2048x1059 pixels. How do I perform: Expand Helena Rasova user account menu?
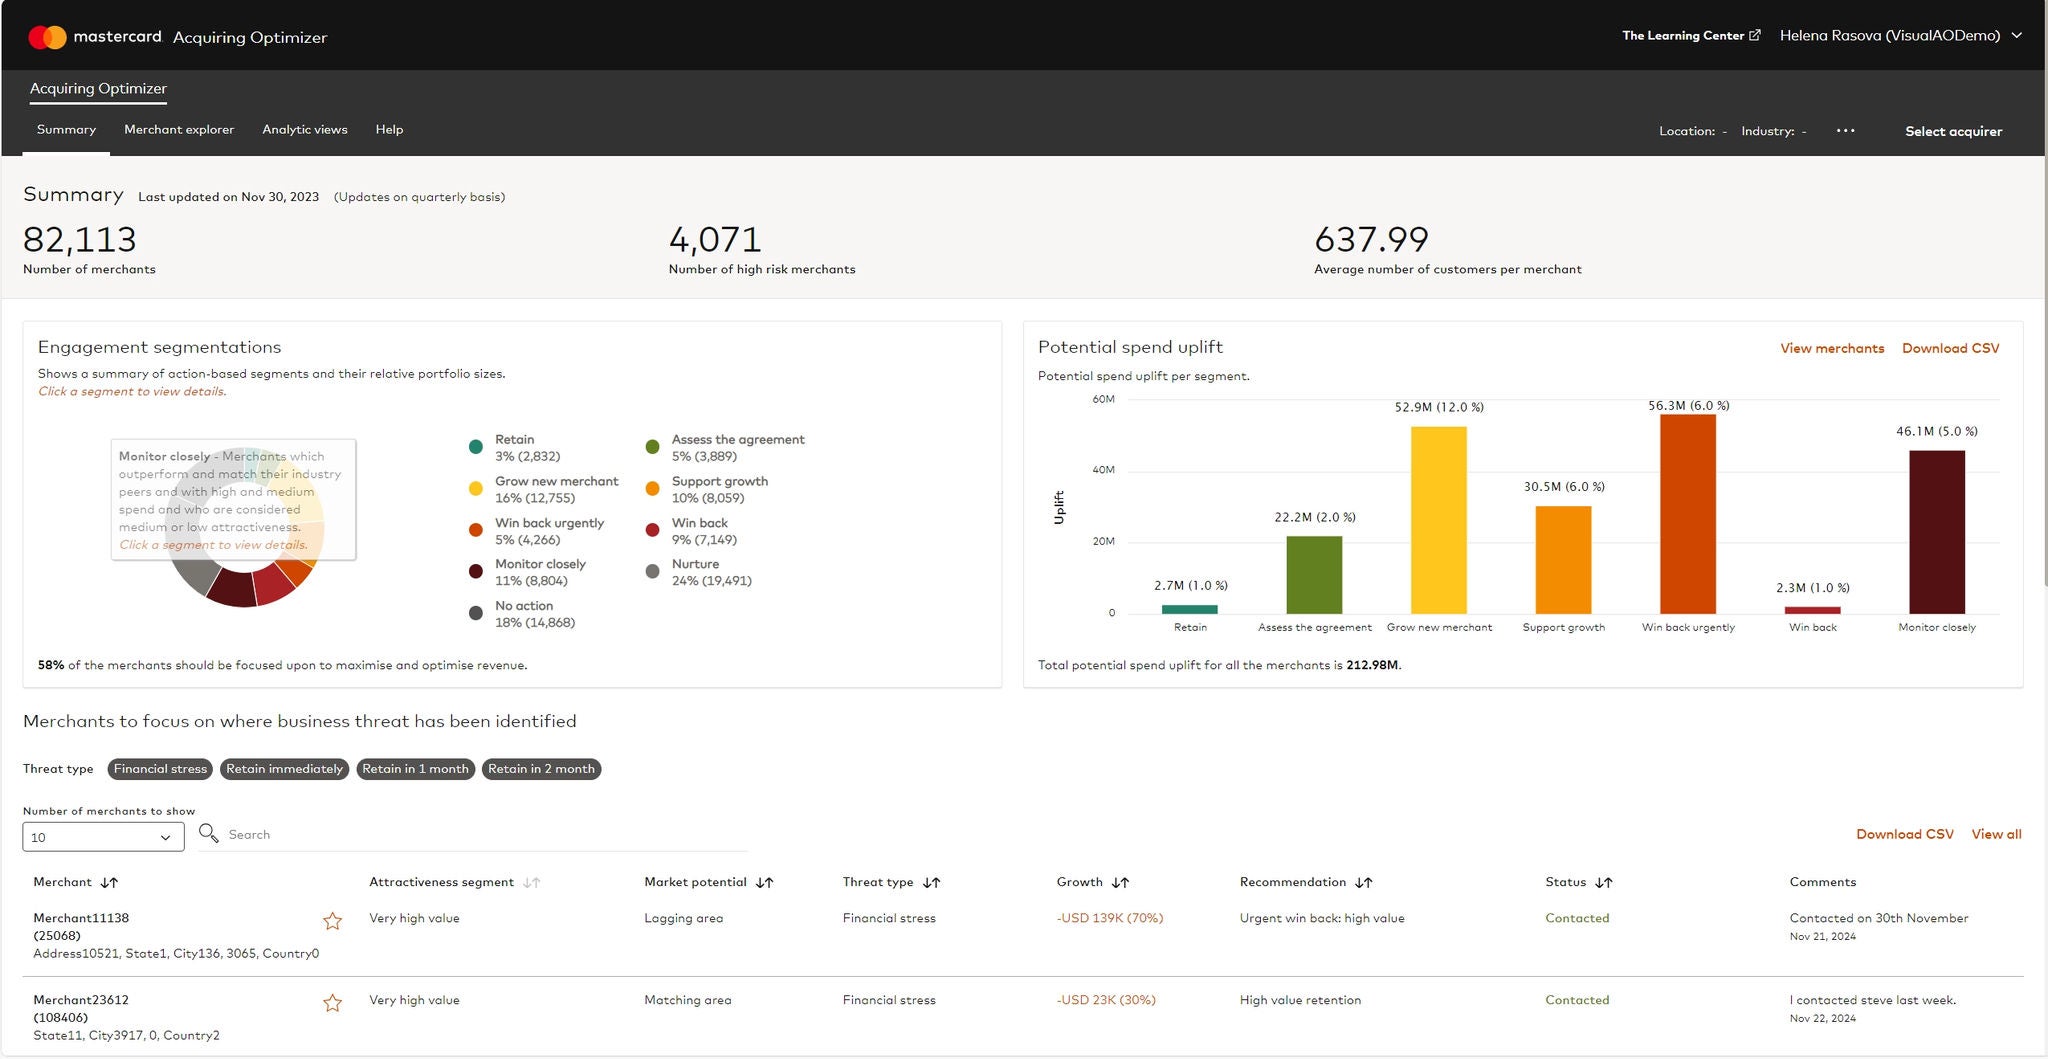[x=1900, y=36]
